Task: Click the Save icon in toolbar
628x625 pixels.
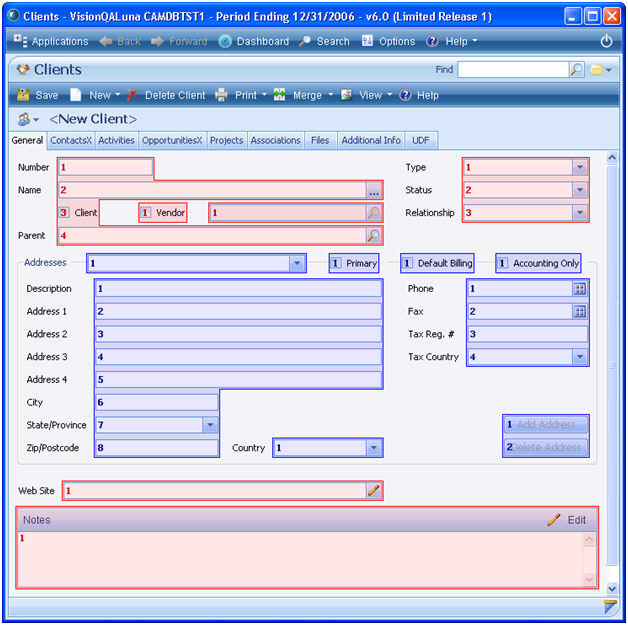Action: click(x=23, y=95)
